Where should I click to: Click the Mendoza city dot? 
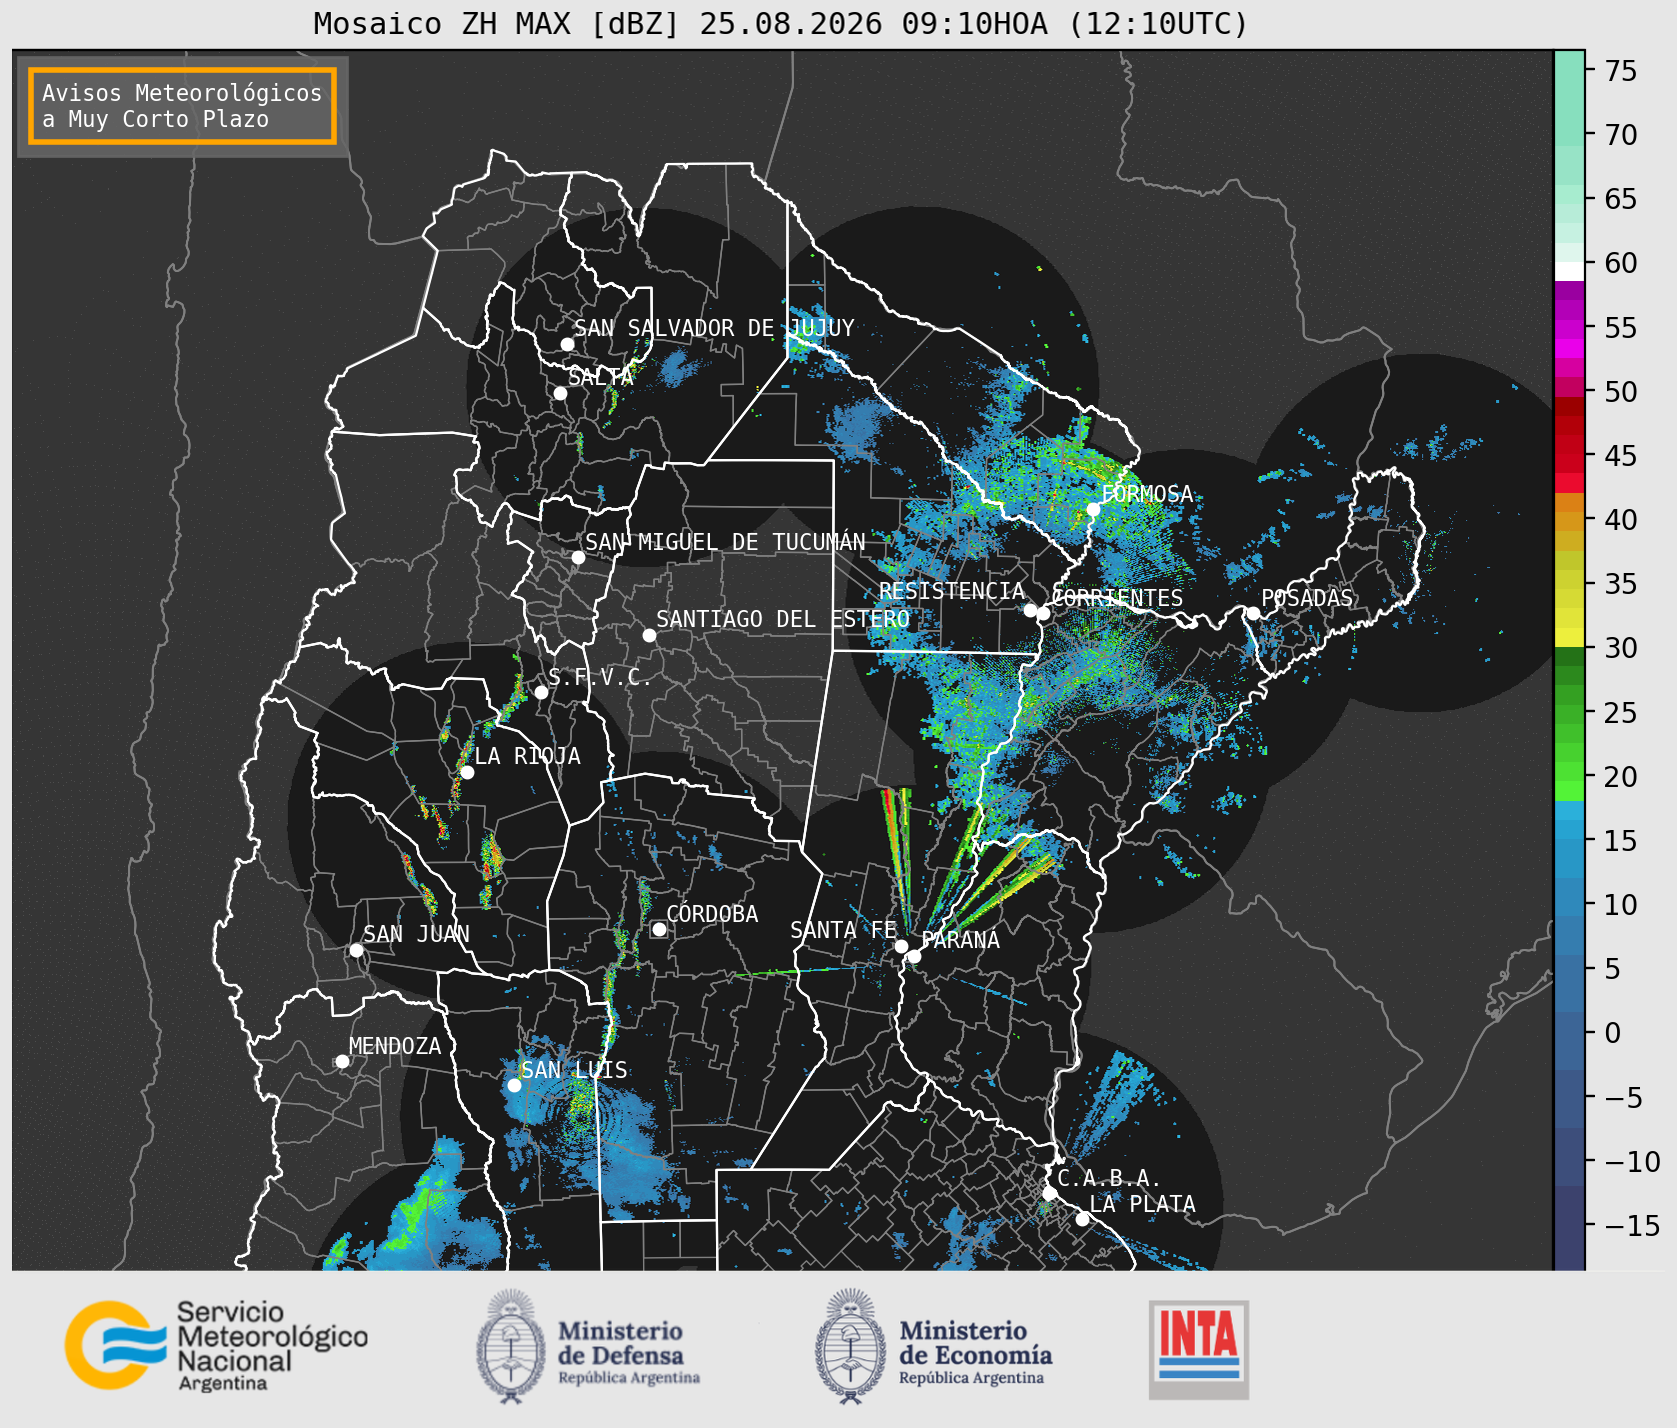(342, 1061)
